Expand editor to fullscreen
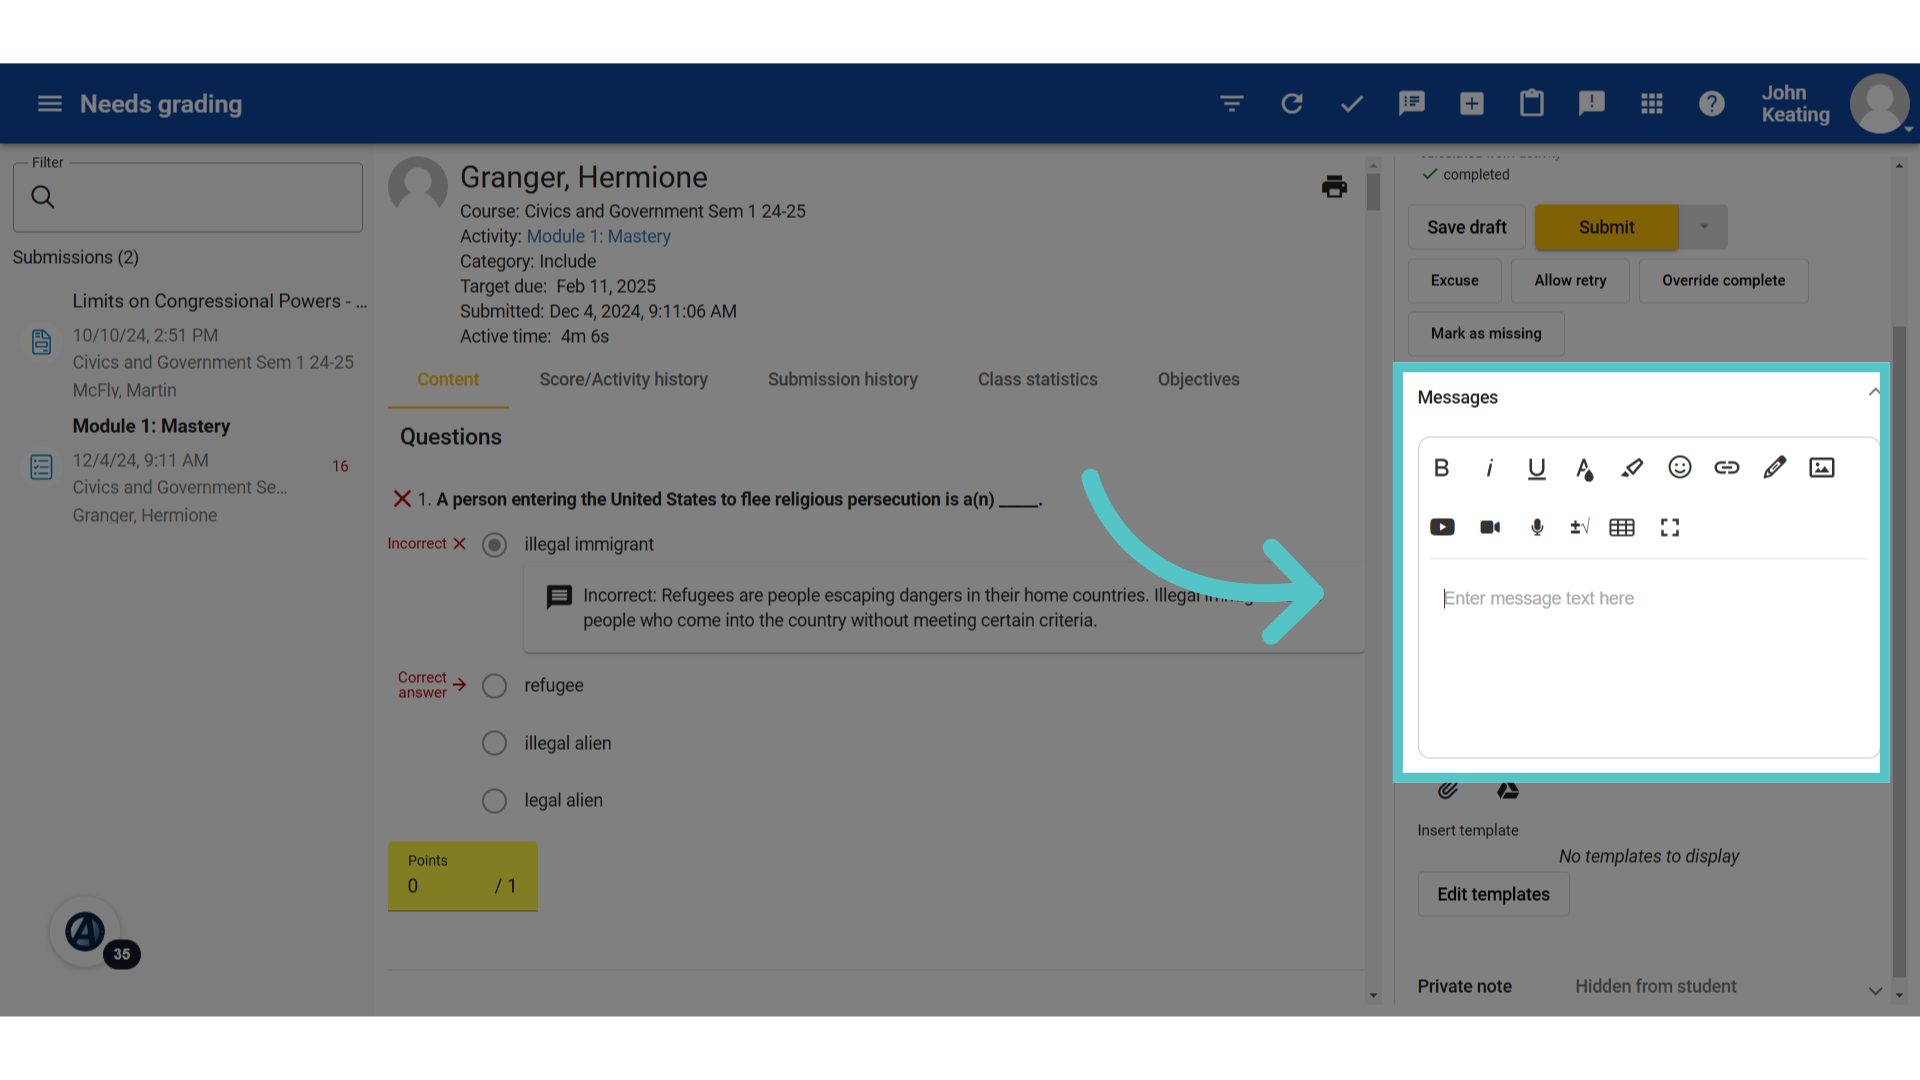The width and height of the screenshot is (1920, 1080). point(1670,527)
